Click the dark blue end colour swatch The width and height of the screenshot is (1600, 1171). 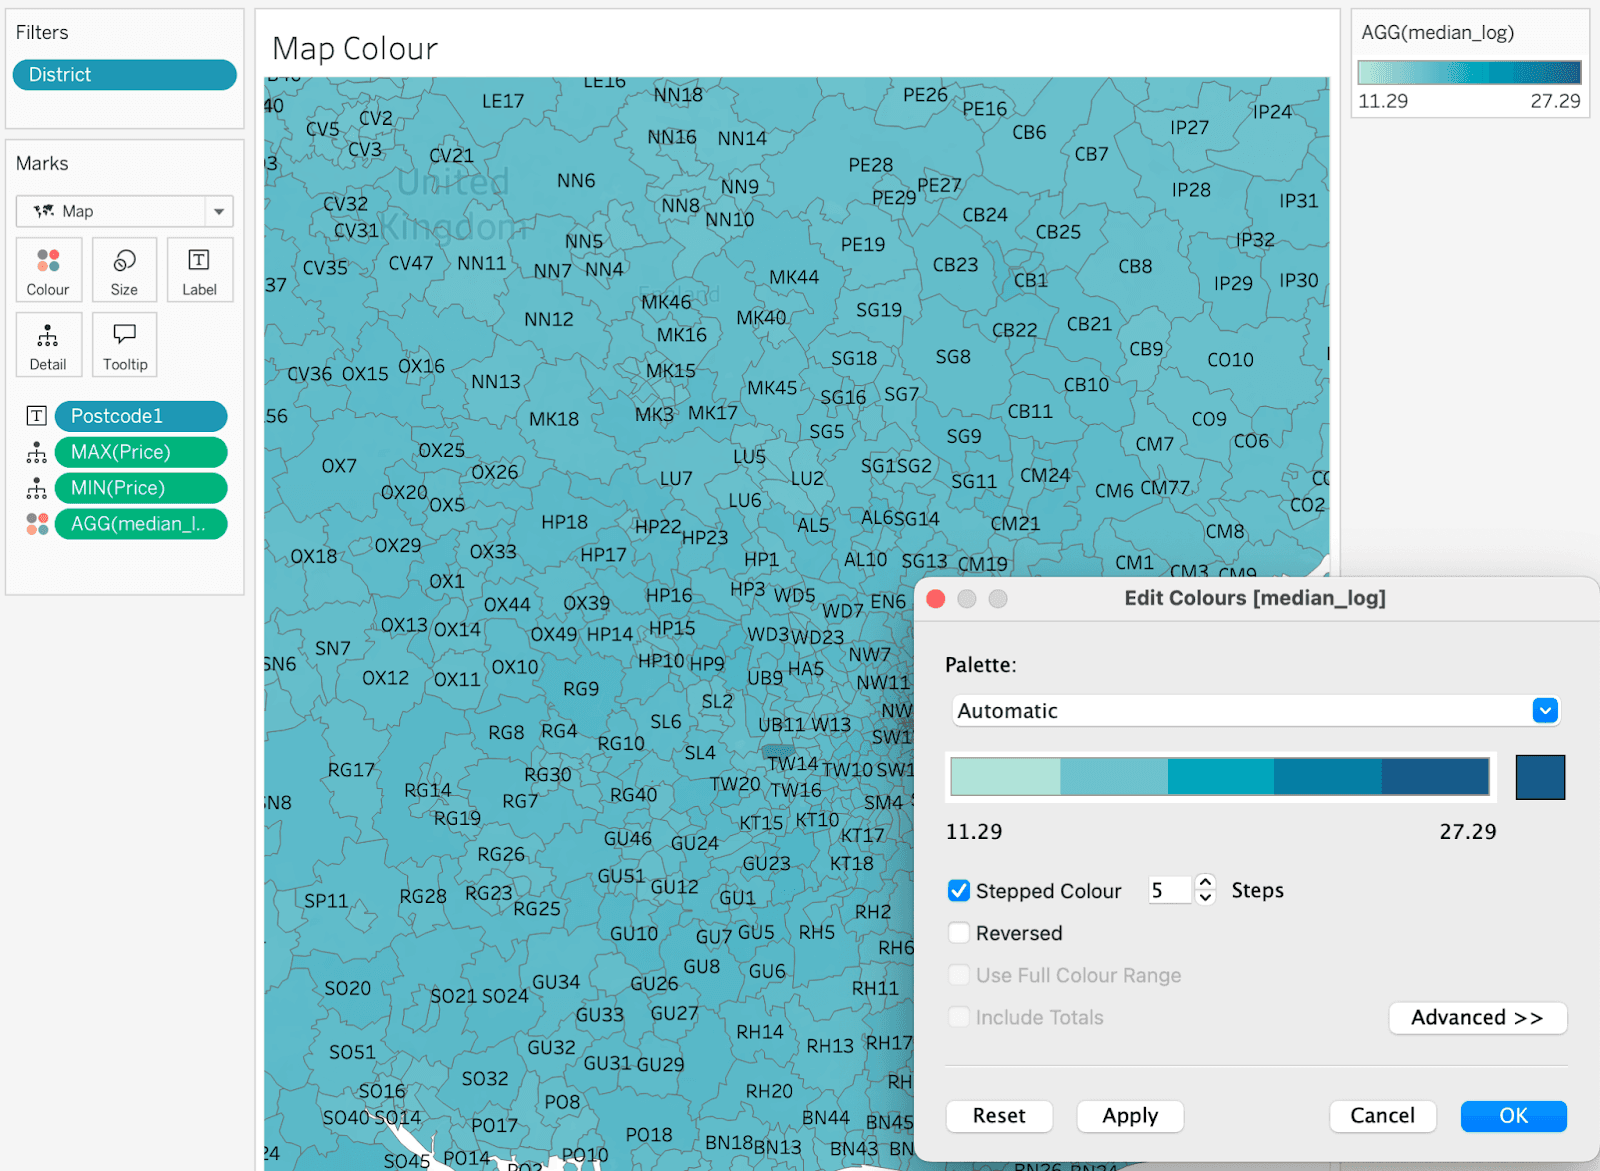coord(1540,778)
